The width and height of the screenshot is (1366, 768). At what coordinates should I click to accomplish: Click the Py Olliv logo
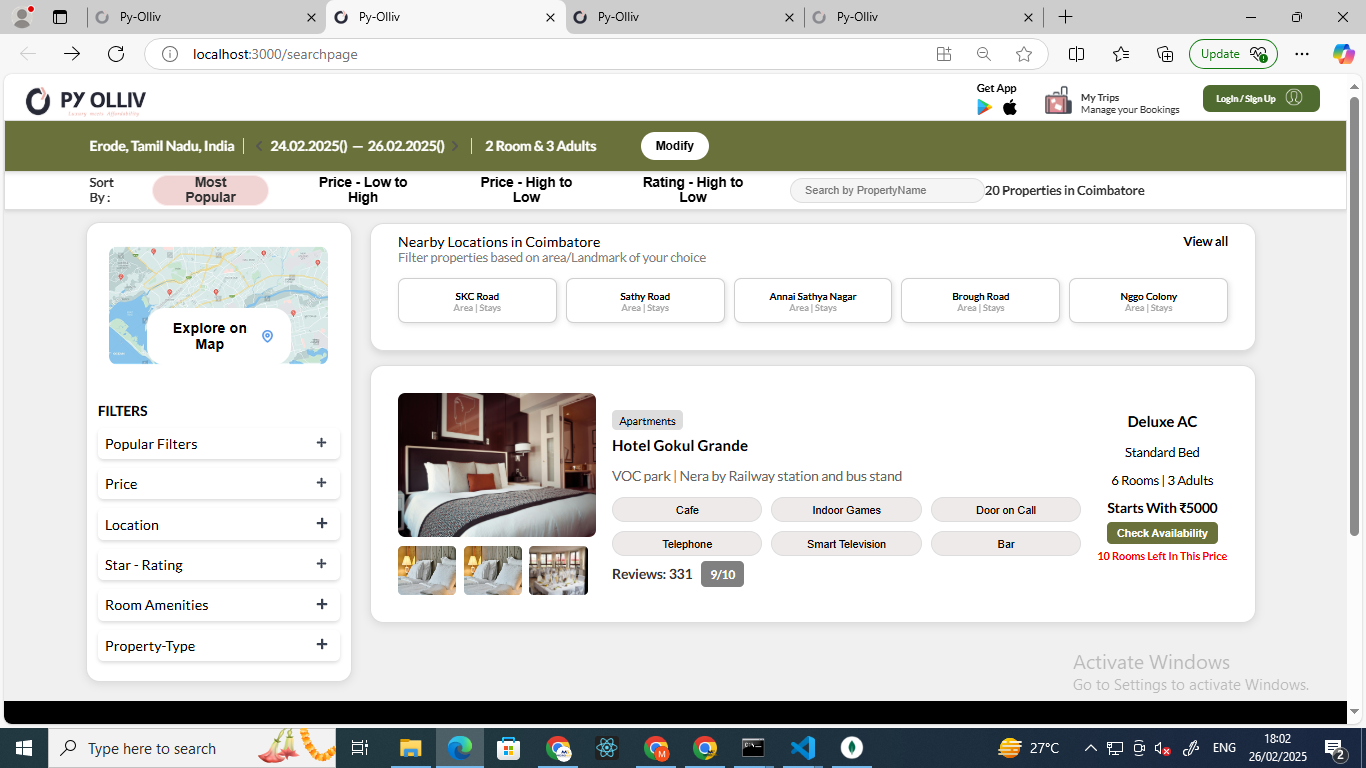(x=86, y=101)
